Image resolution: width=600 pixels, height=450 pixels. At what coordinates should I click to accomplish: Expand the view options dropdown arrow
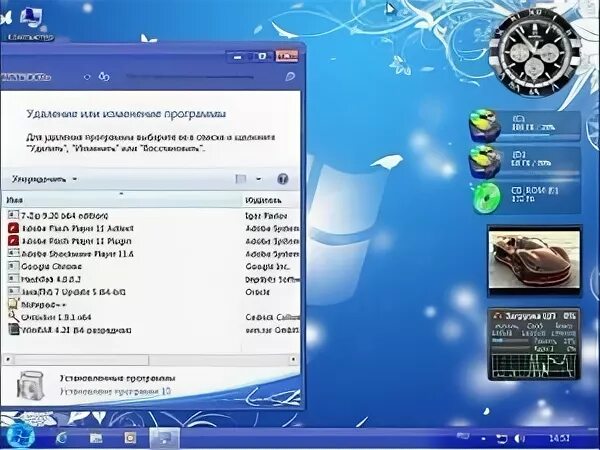(x=259, y=179)
